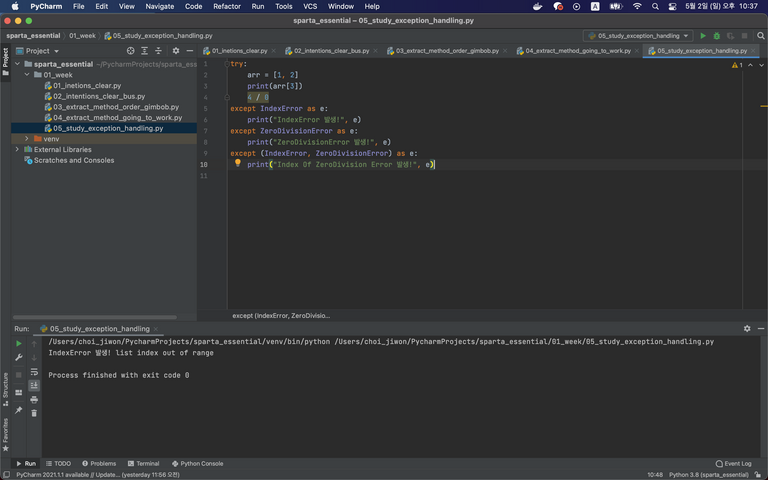The height and width of the screenshot is (480, 768).
Task: Hide the Run panel with minus icon
Action: [761, 329]
